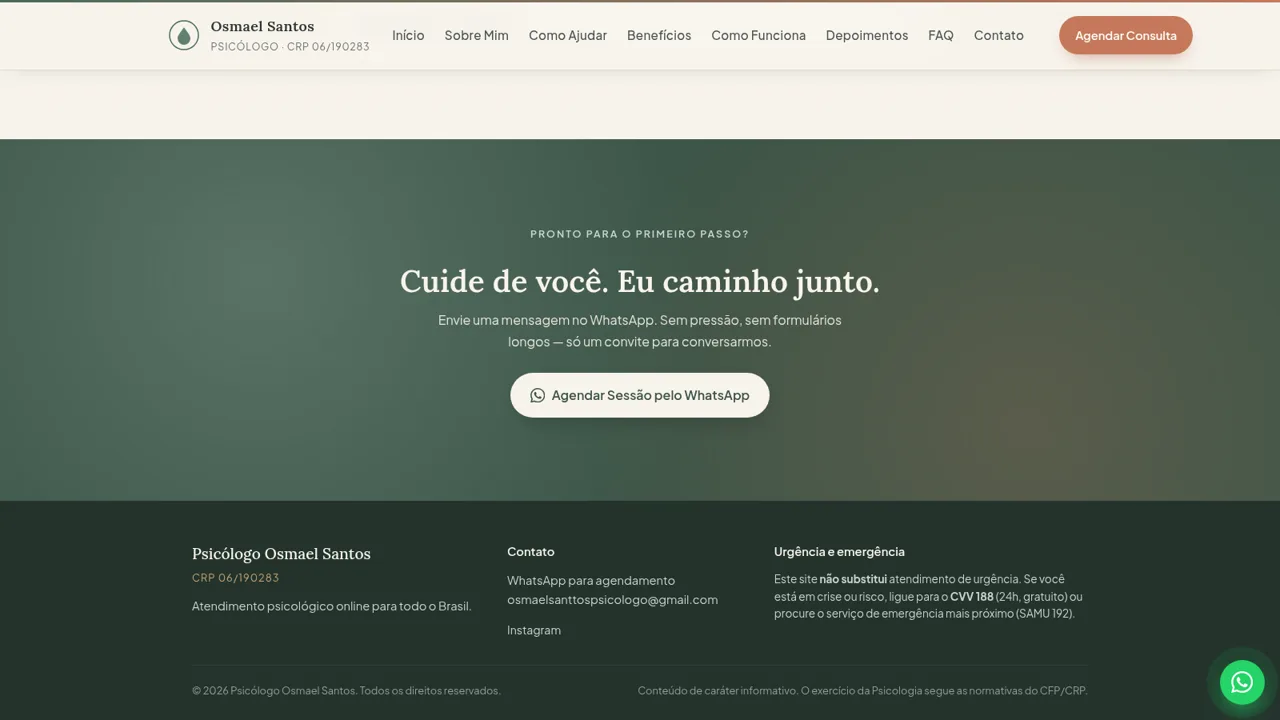Click the Conteúdo de caráter informativo disclaimer
This screenshot has width=1280, height=720.
862,691
